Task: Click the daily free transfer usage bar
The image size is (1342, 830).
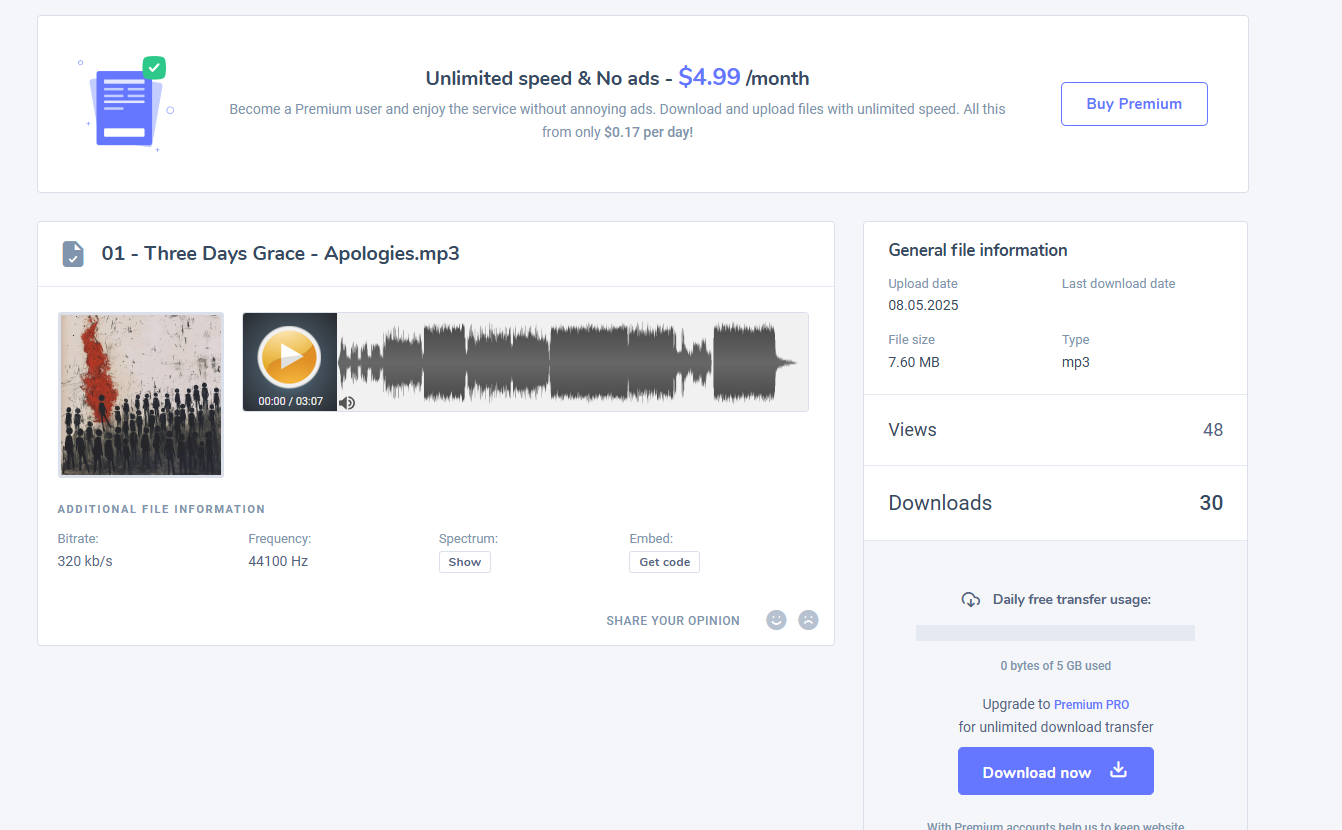Action: 1056,633
